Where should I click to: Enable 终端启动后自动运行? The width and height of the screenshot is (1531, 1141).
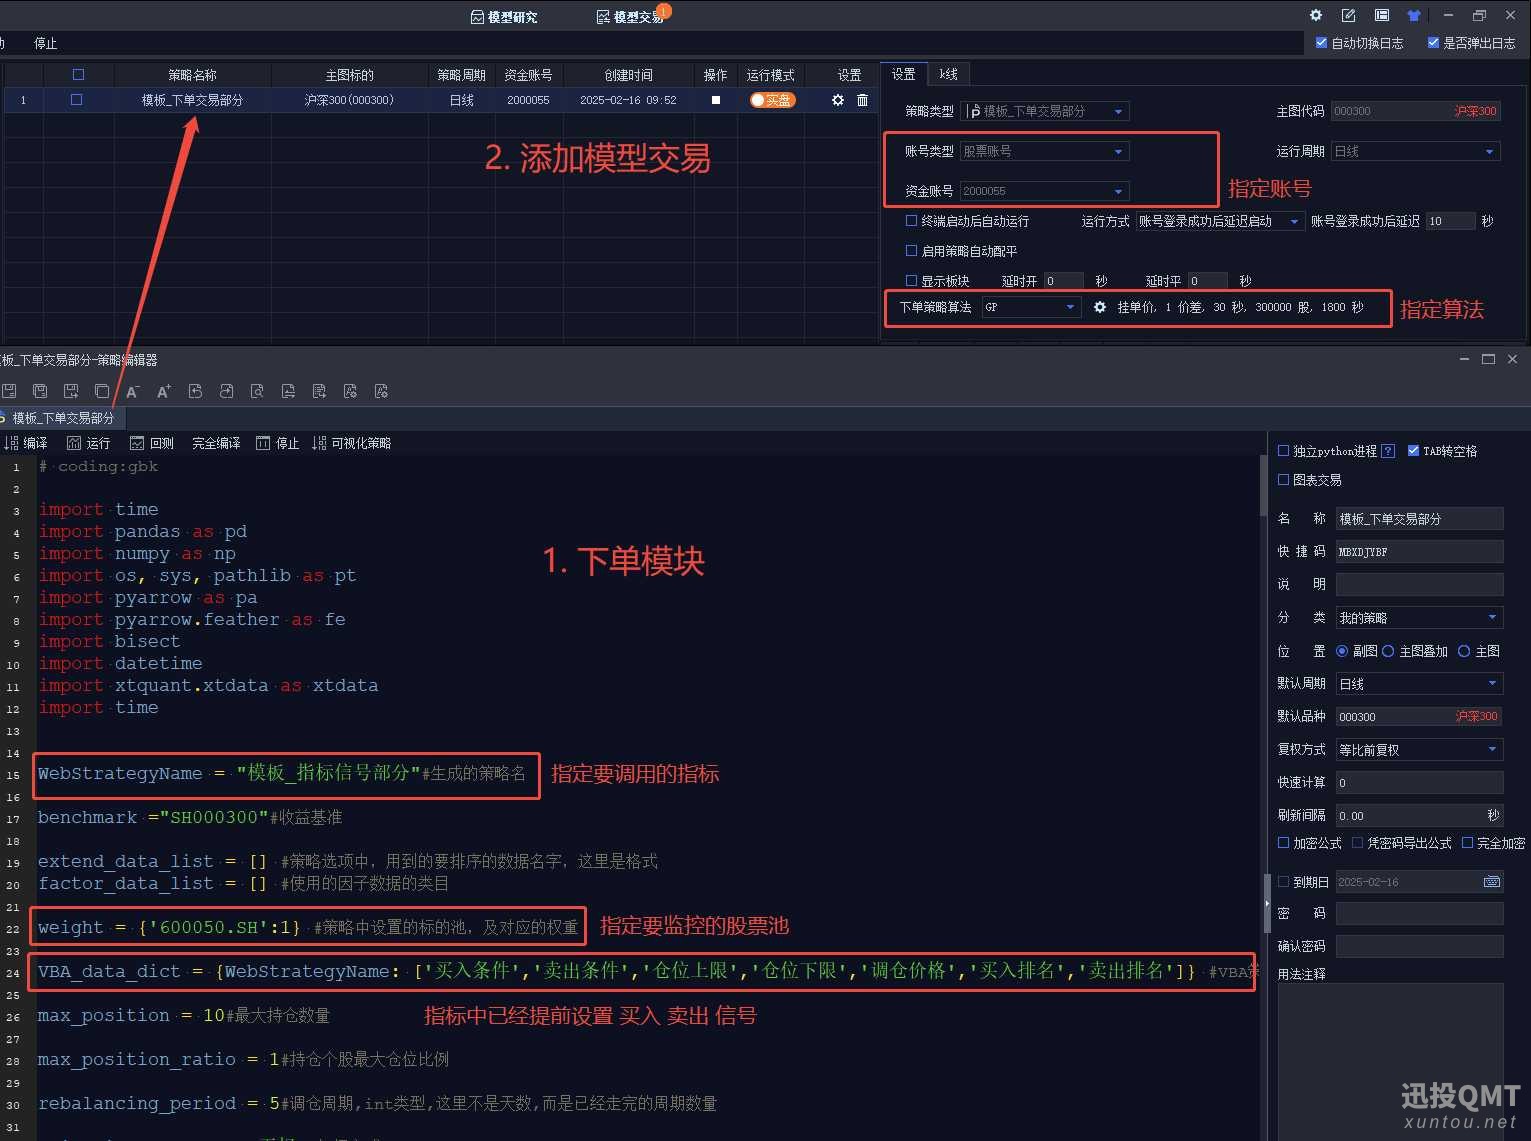911,221
